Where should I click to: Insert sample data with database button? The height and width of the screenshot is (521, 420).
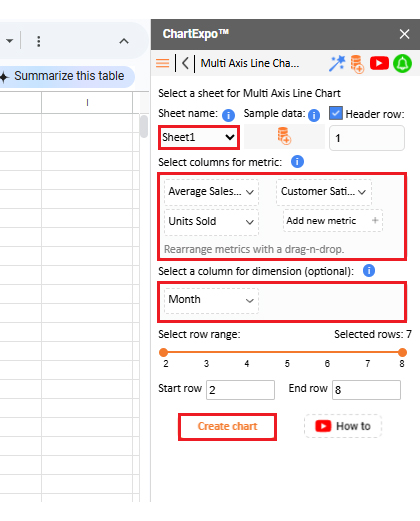pyautogui.click(x=284, y=136)
